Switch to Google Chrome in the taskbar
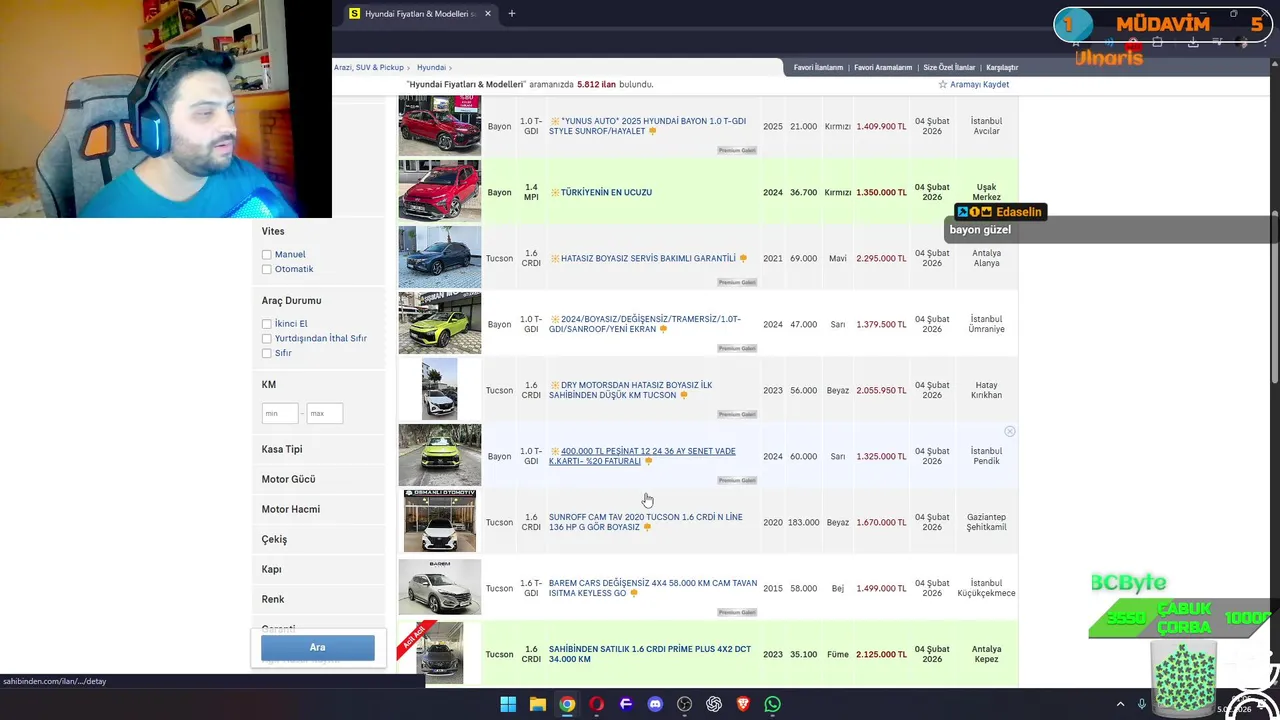 (567, 704)
